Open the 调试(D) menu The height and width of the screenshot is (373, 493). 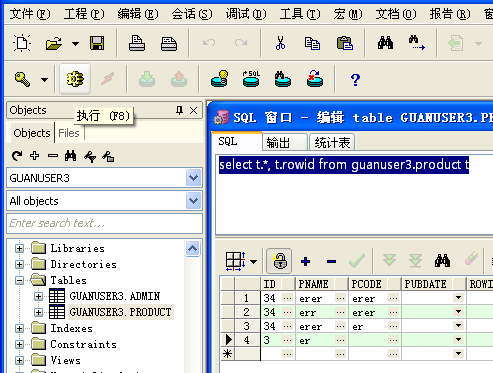(x=246, y=14)
